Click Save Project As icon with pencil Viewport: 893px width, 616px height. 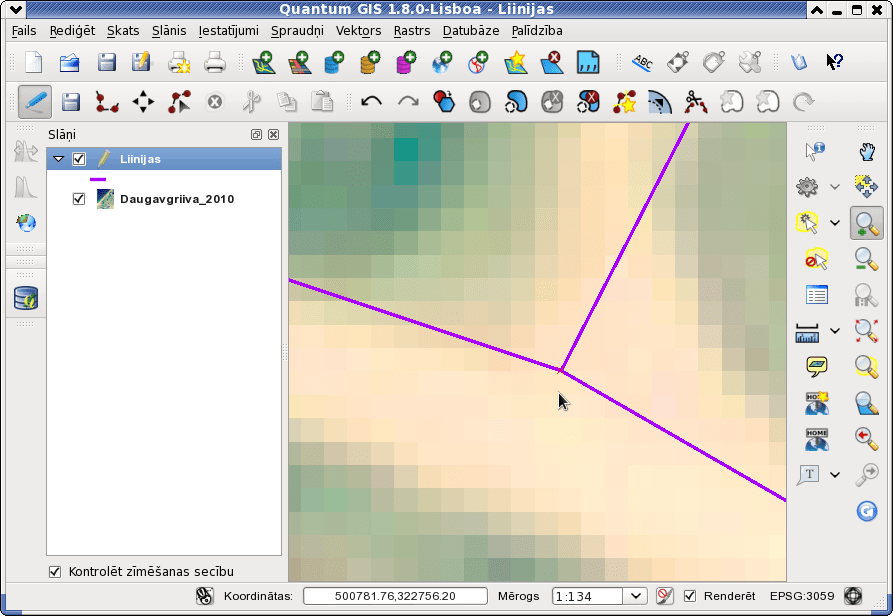tap(141, 62)
